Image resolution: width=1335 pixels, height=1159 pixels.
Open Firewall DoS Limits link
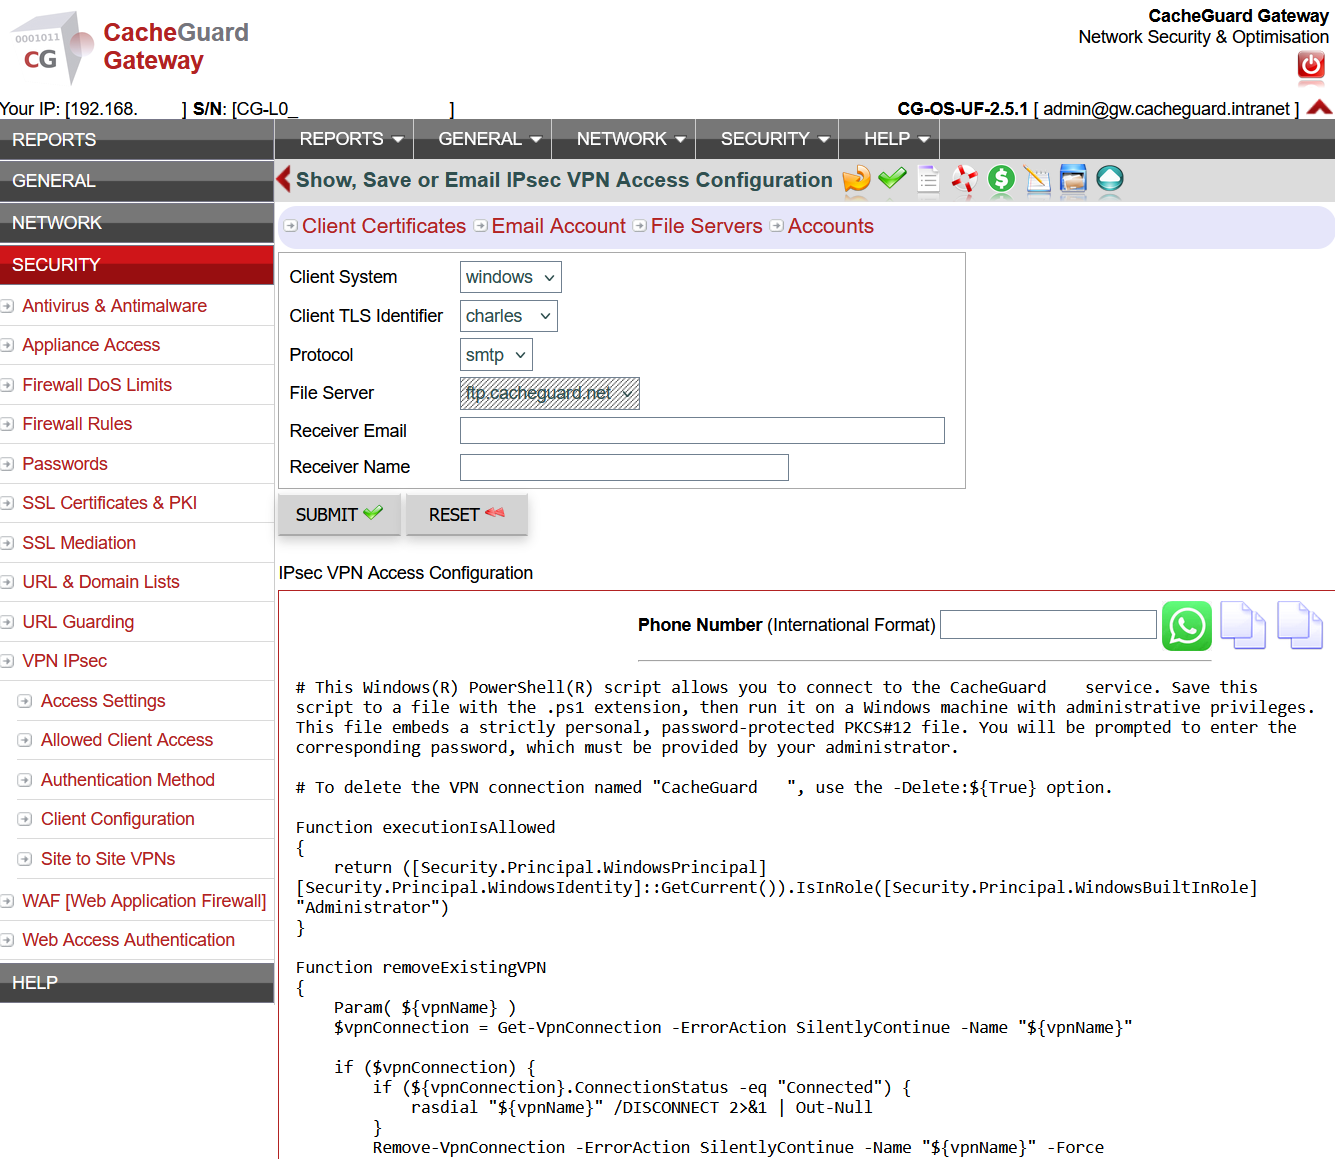coord(97,385)
